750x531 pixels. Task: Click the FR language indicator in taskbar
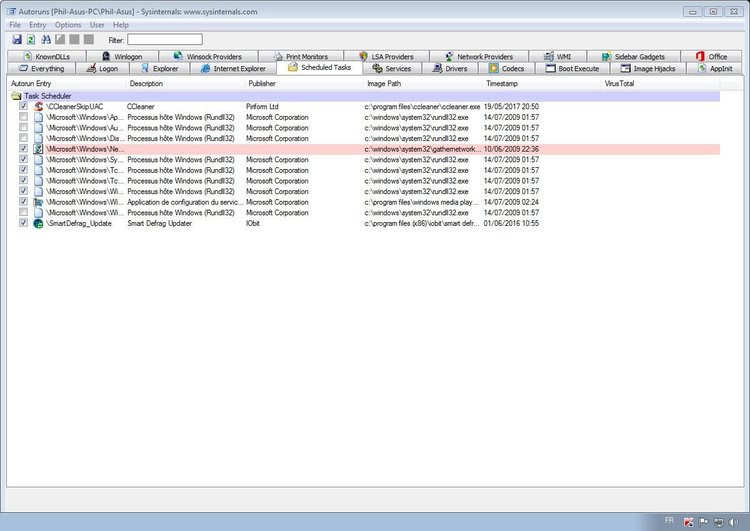coord(669,520)
